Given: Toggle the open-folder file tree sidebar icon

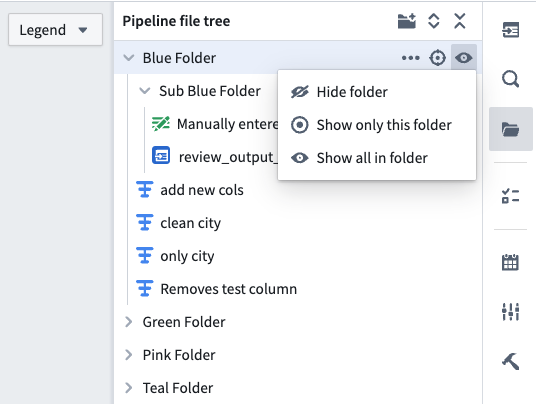Looking at the screenshot, I should pos(511,129).
